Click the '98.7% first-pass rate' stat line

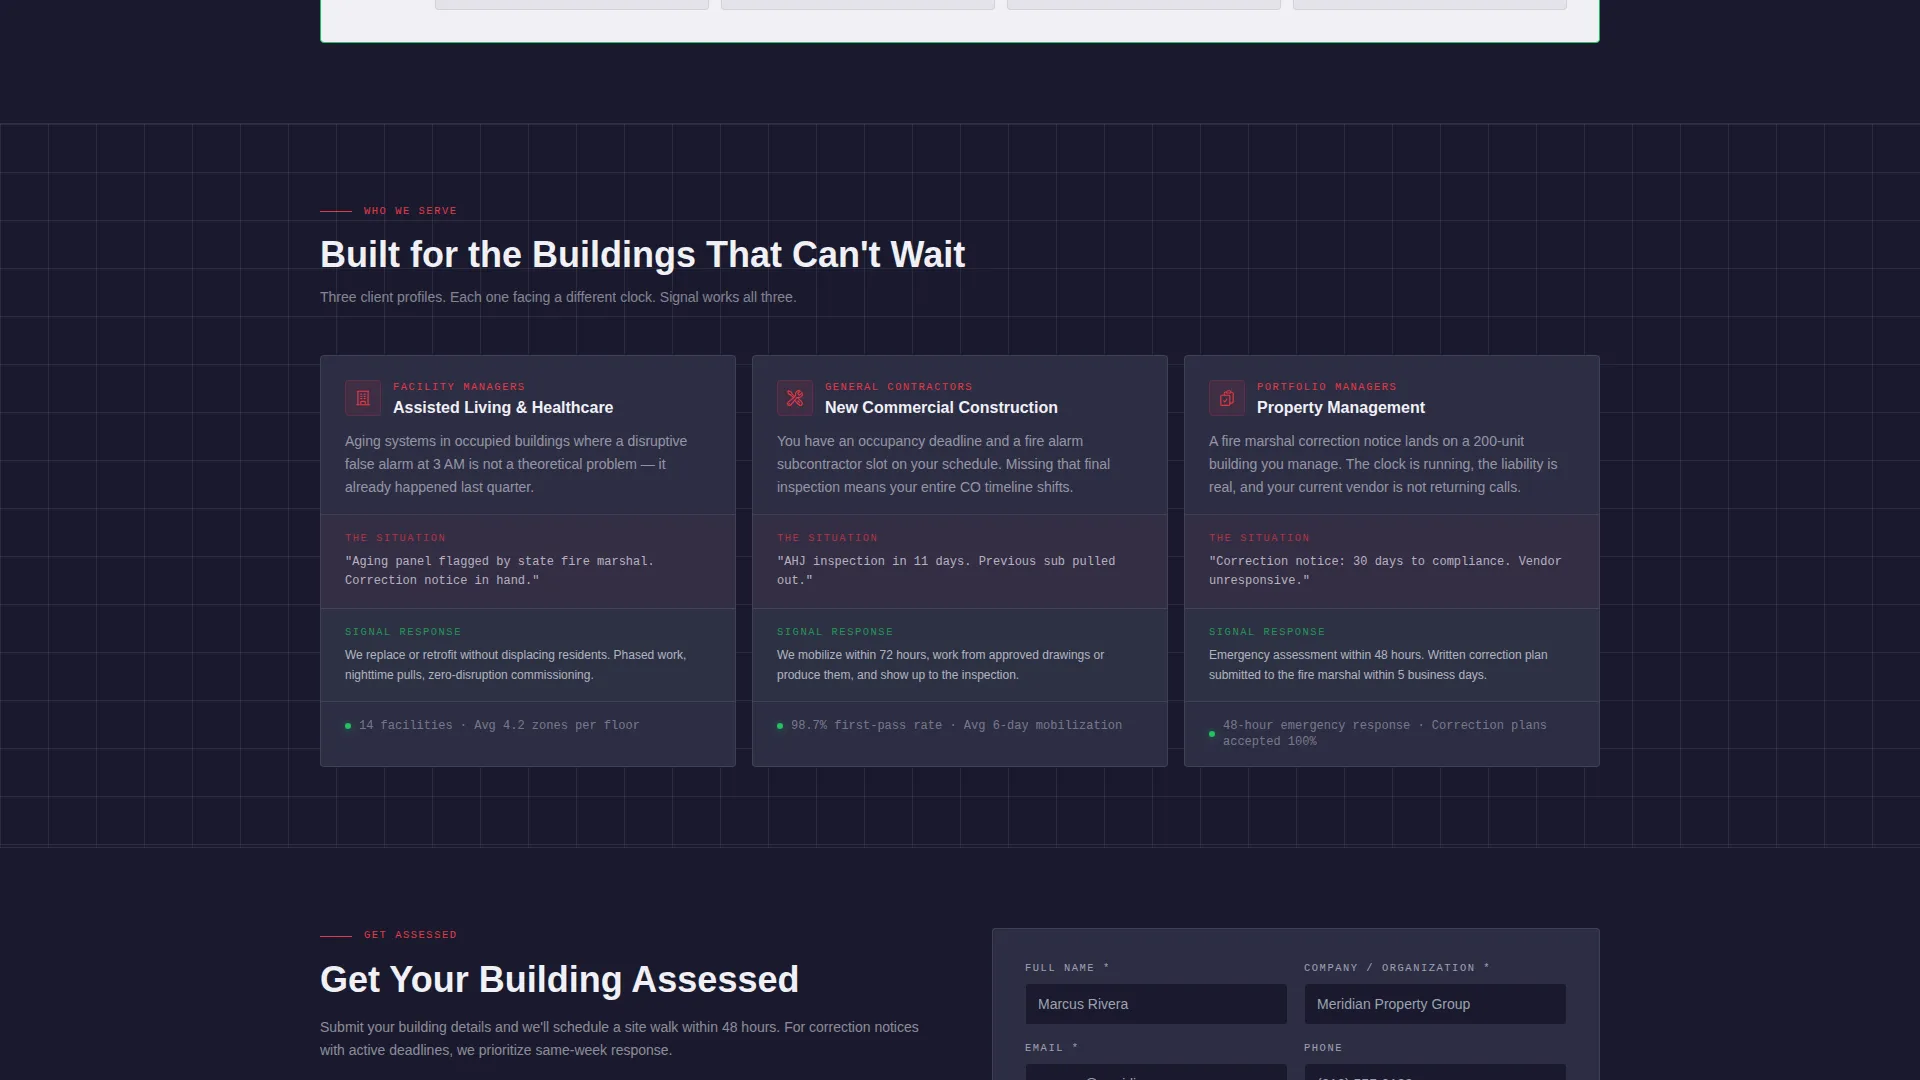[x=956, y=726]
